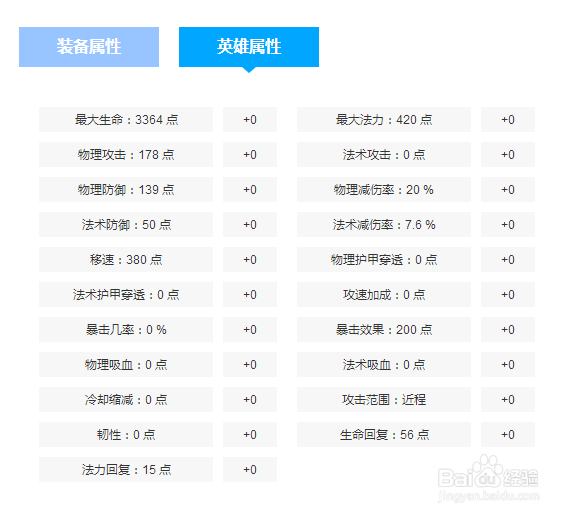Click the 最大生命：3364 点 cell
Screen dimensions: 572x516
(126, 120)
